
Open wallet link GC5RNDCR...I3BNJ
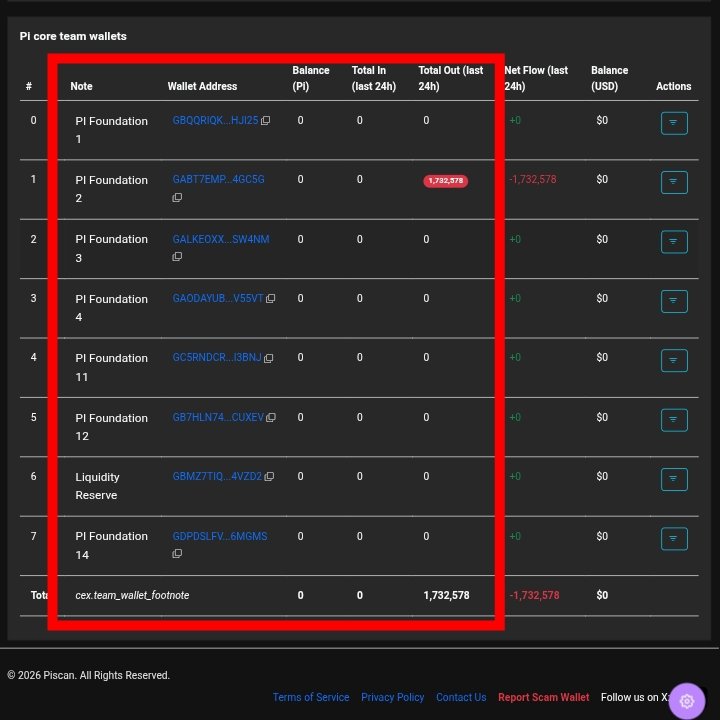217,358
